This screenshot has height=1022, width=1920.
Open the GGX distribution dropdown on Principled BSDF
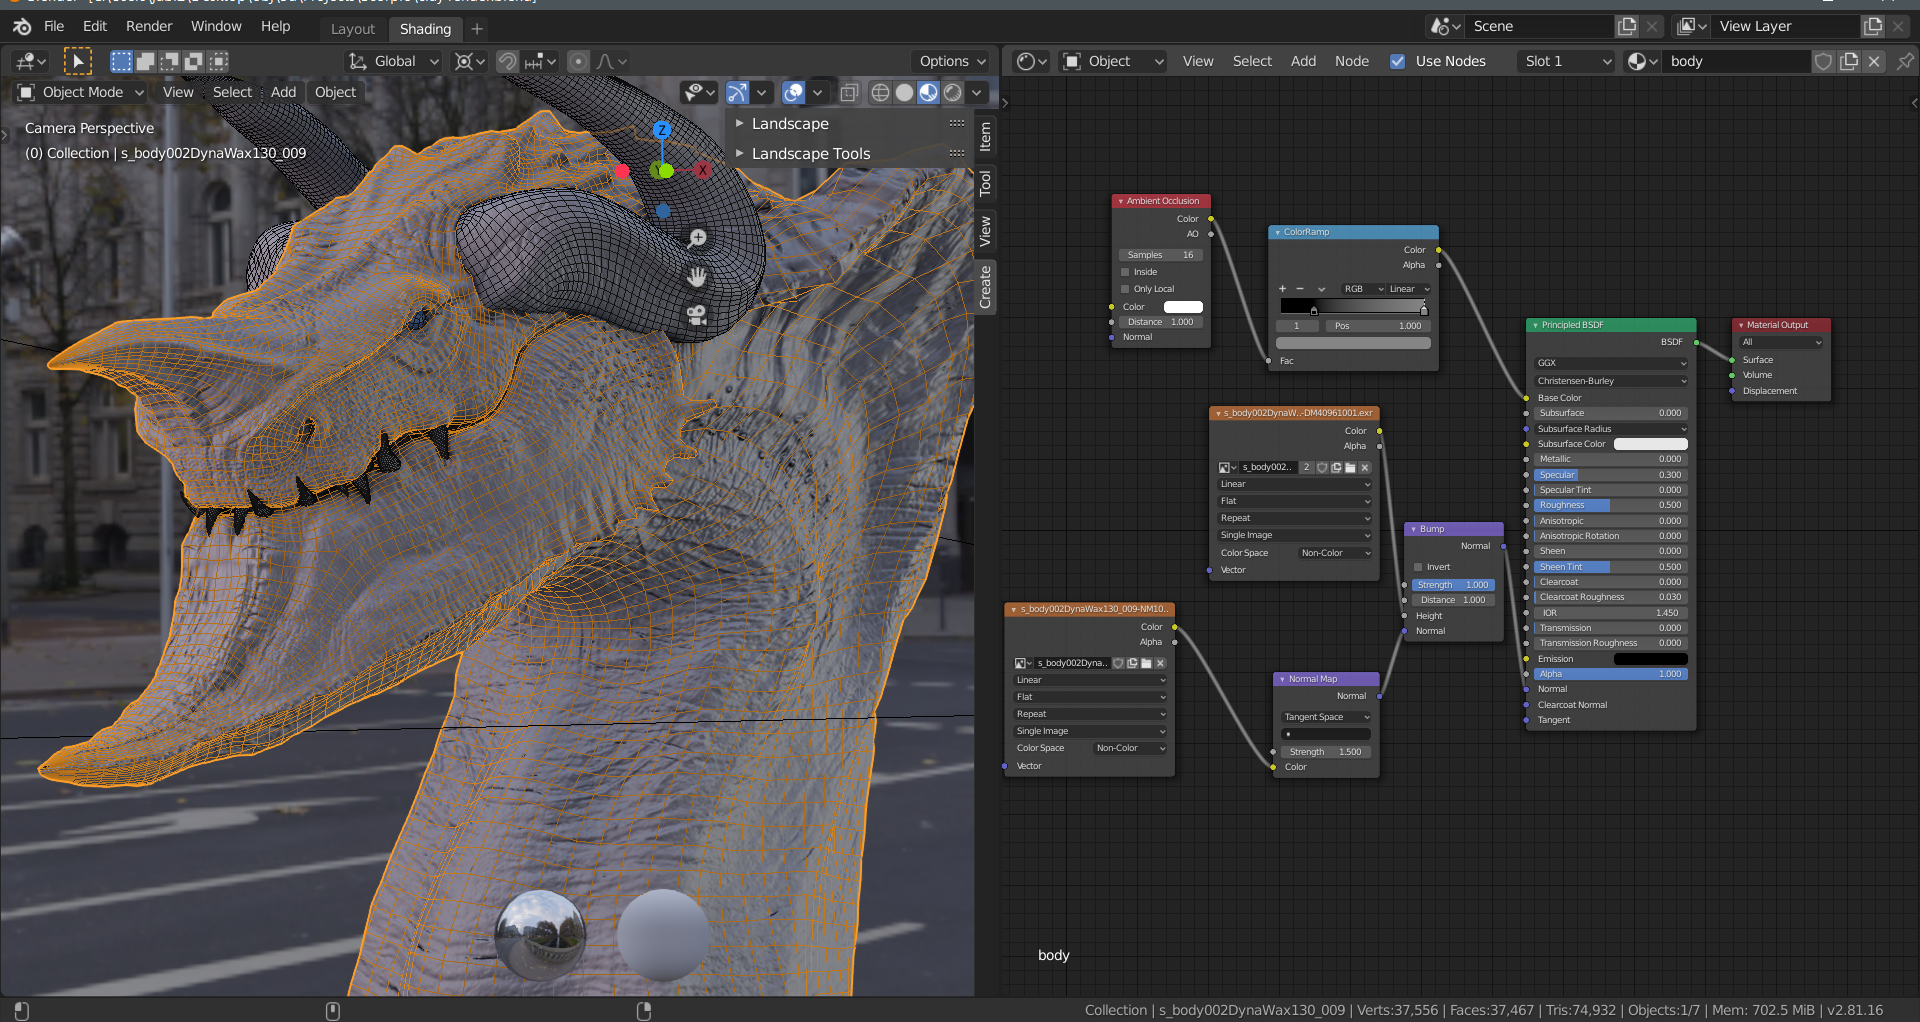1609,362
